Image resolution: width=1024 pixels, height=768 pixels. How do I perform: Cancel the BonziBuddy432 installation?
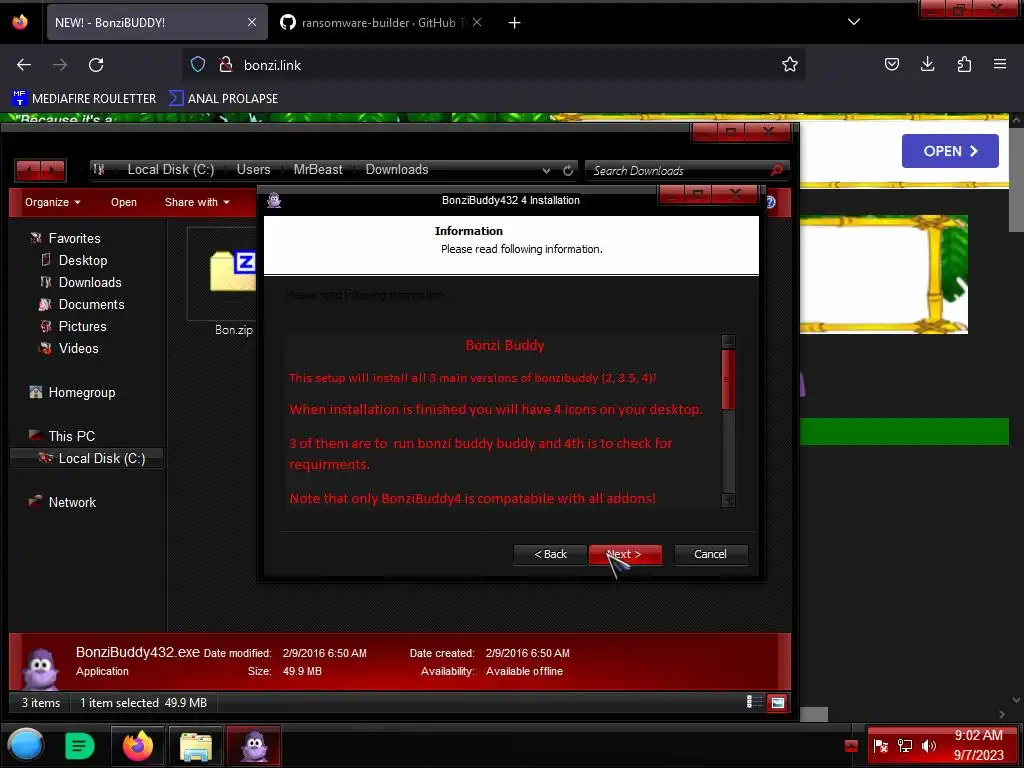[x=710, y=554]
